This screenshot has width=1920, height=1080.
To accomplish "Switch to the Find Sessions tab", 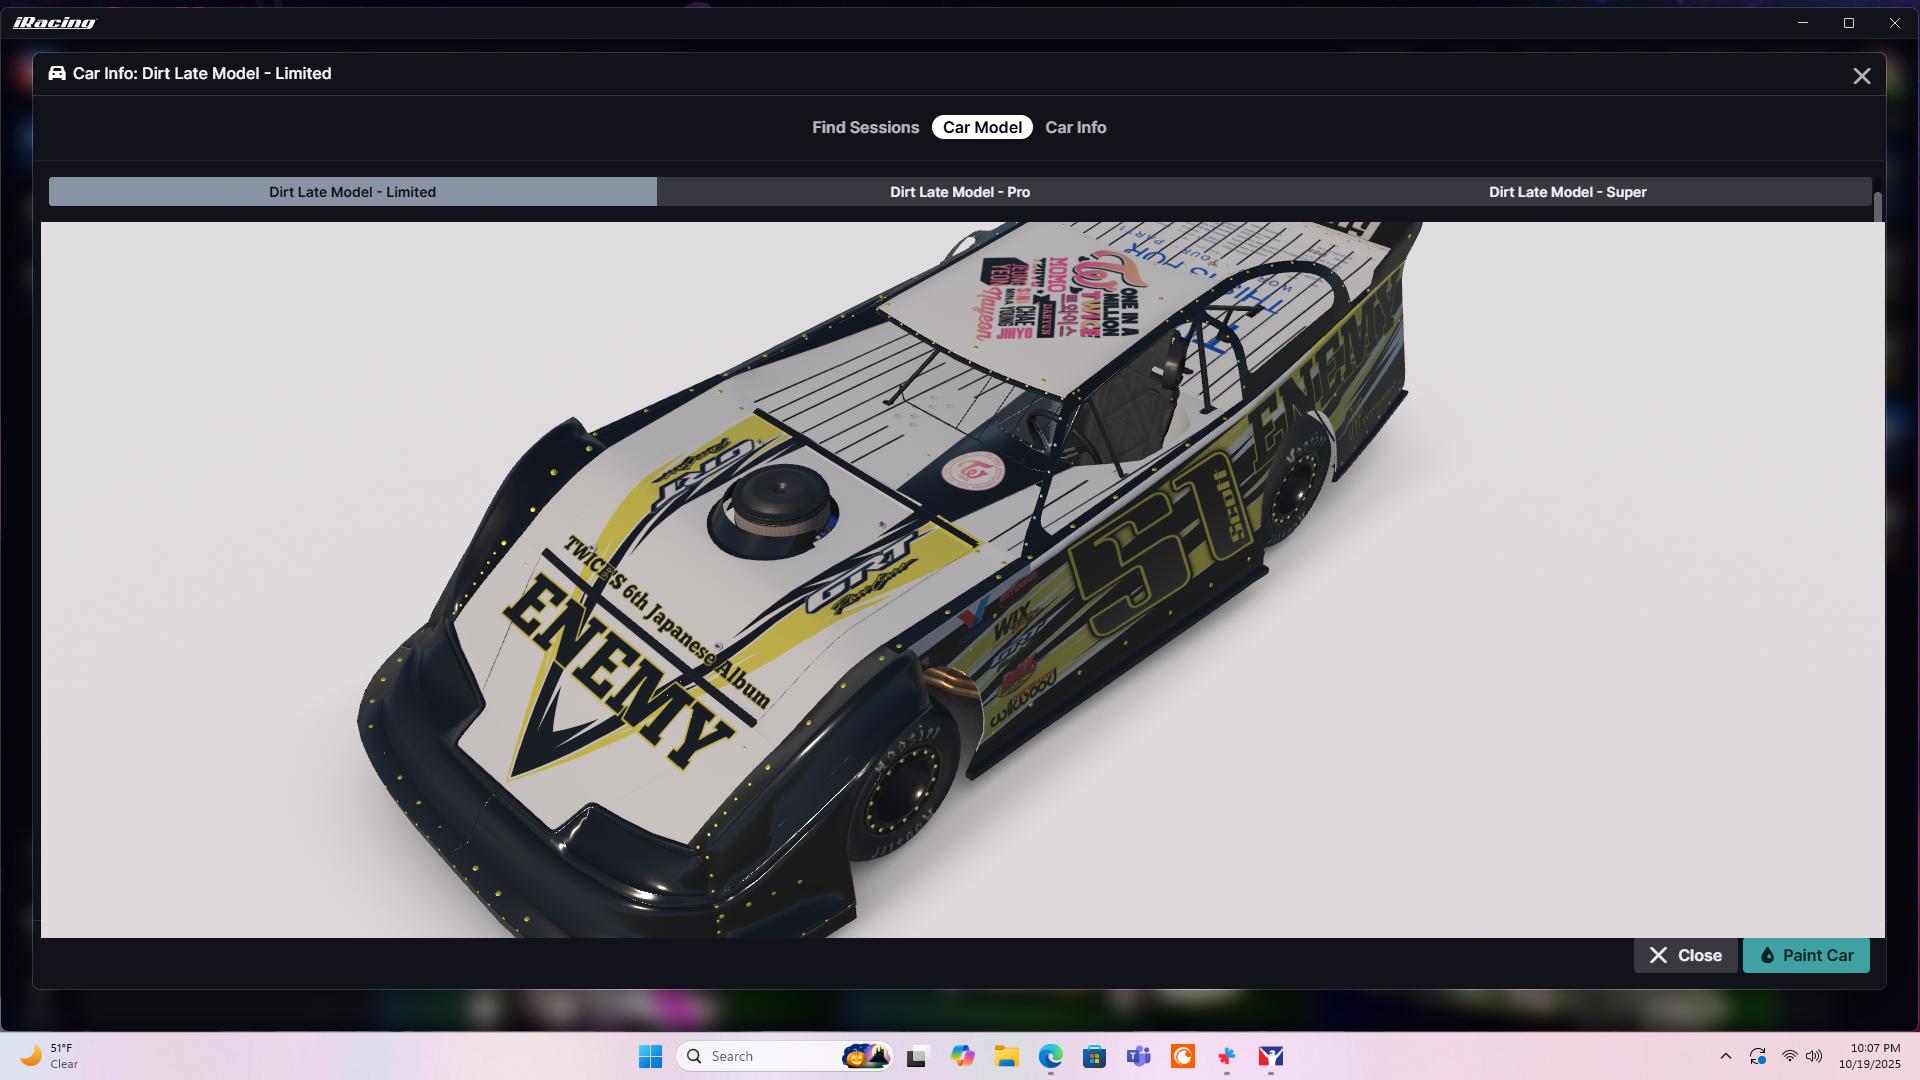I will [x=865, y=127].
